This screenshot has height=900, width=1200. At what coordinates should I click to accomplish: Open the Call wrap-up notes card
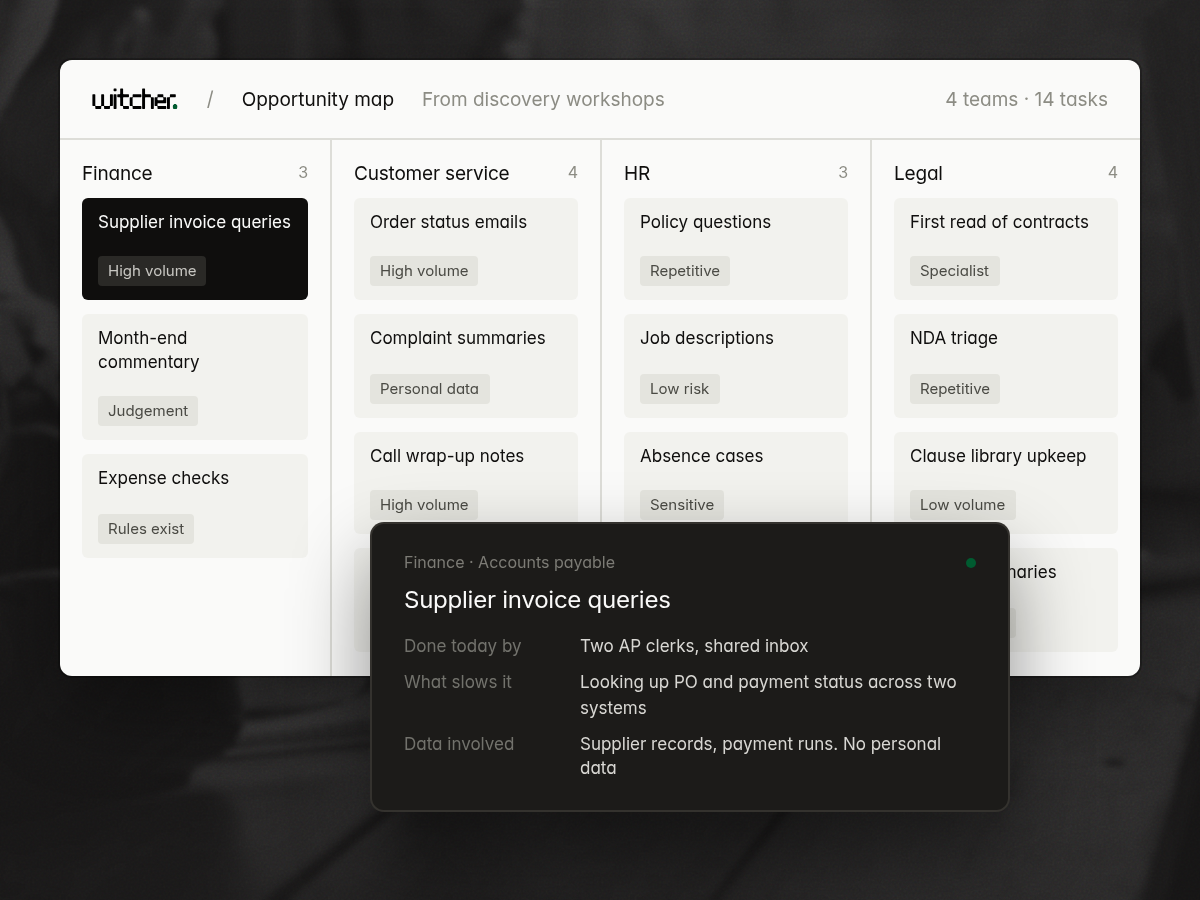tap(466, 478)
